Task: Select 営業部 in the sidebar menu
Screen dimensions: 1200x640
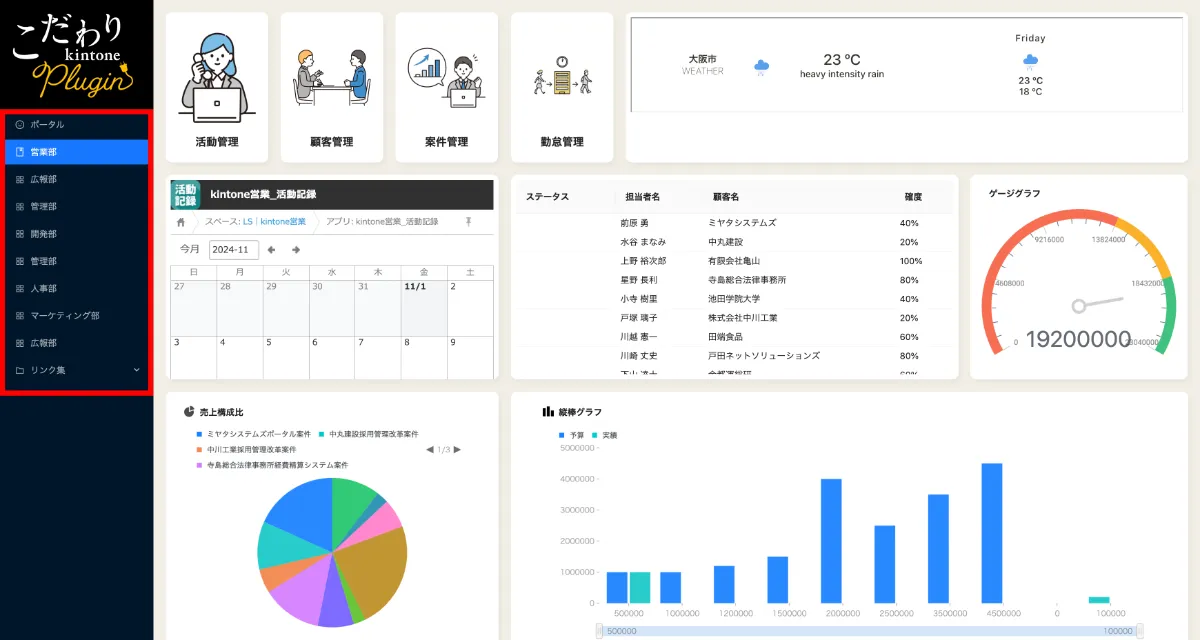Action: tap(77, 152)
